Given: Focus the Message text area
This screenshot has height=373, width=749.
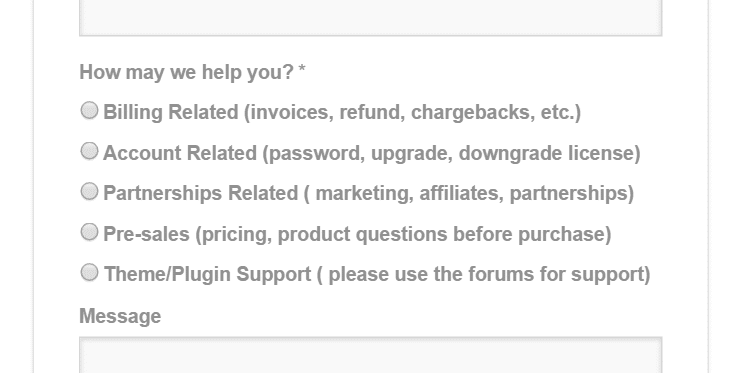Looking at the screenshot, I should point(371,355).
